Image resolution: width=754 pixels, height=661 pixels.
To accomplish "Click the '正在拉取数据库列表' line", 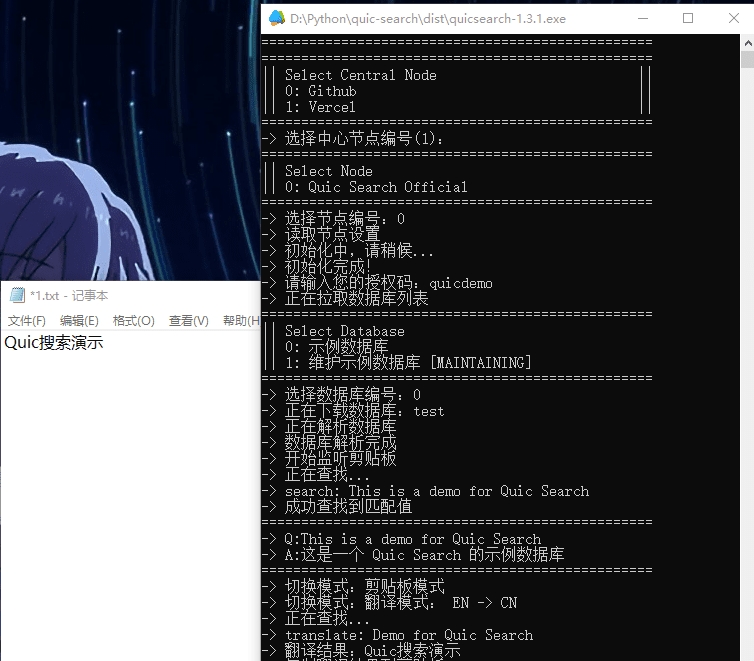I will click(345, 299).
